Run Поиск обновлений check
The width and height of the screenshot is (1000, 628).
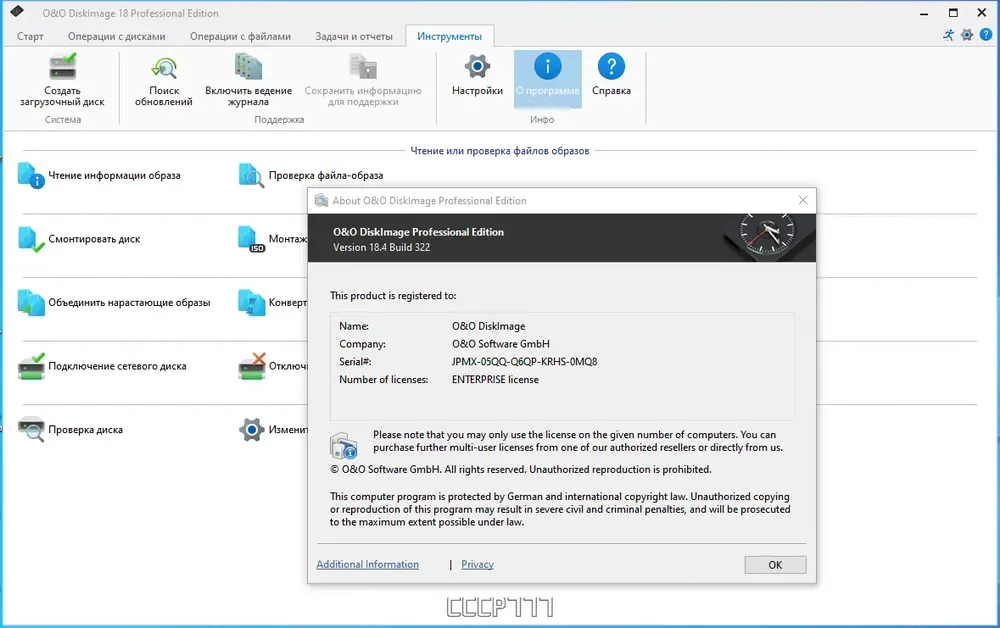click(x=164, y=80)
